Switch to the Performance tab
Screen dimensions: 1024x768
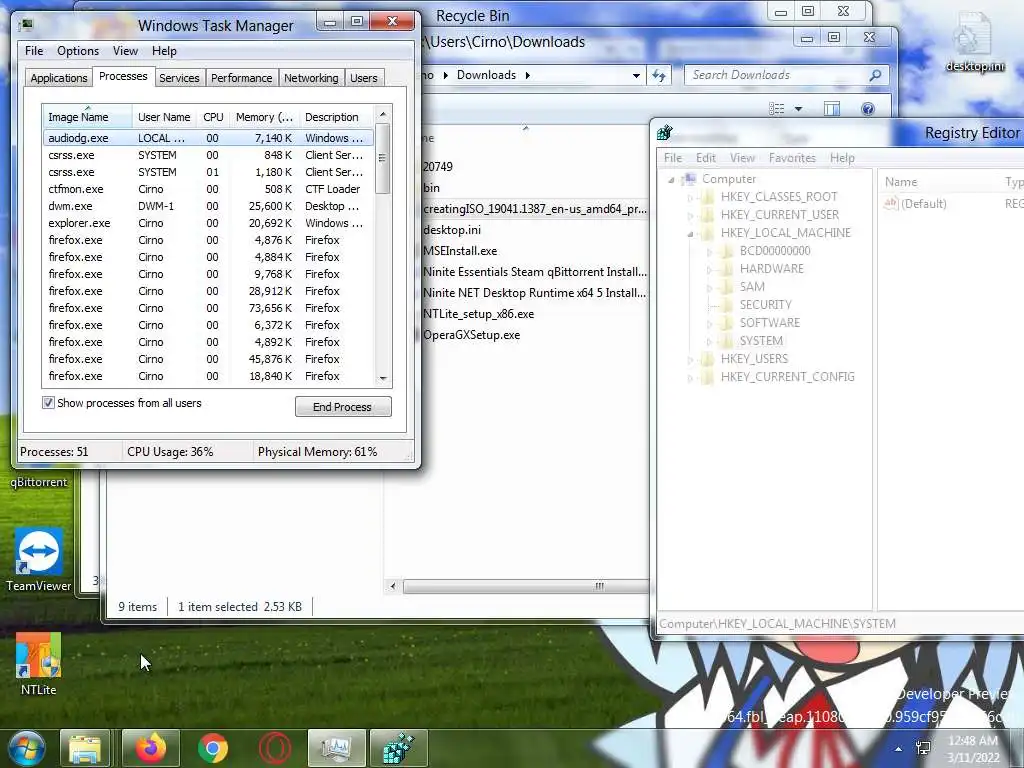click(x=241, y=78)
